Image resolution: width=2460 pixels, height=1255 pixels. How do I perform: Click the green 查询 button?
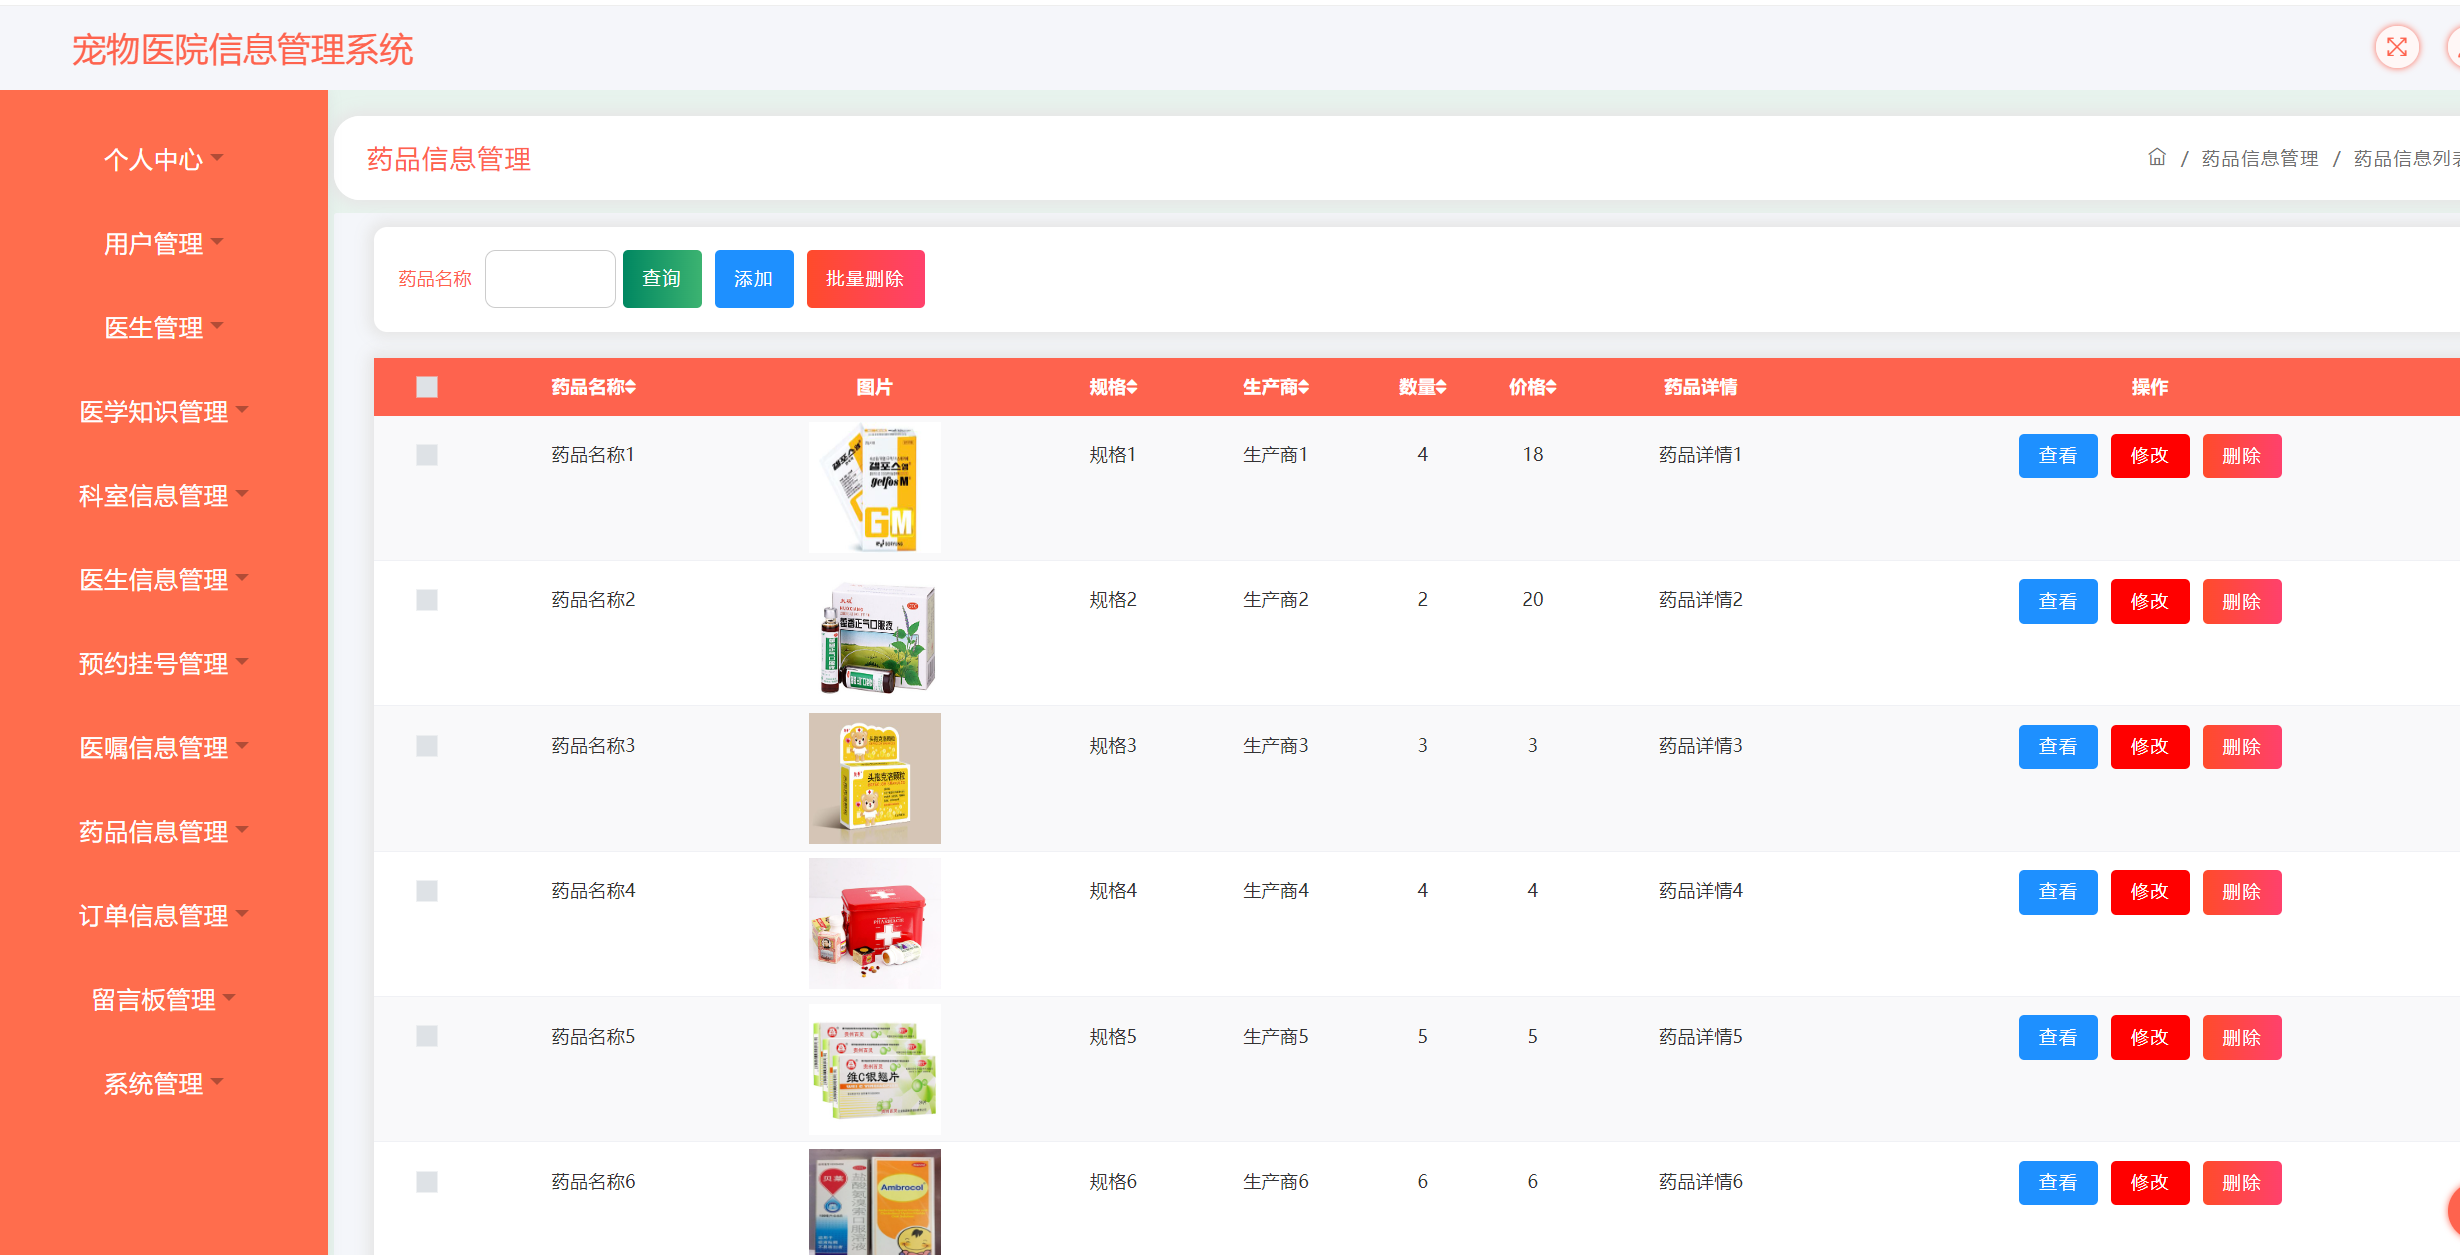point(661,279)
